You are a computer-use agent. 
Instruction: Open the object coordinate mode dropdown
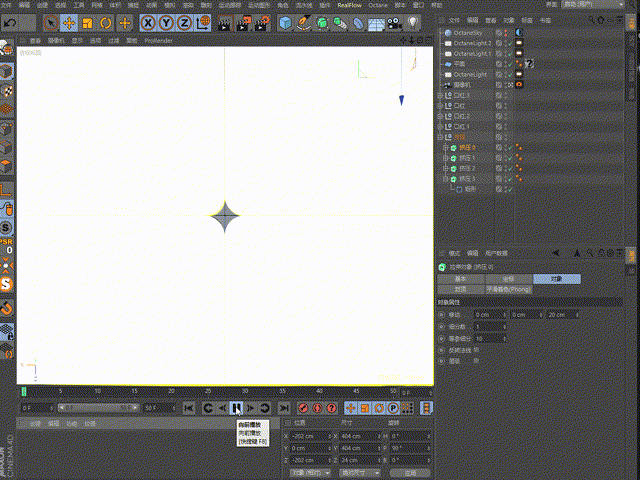pos(311,473)
